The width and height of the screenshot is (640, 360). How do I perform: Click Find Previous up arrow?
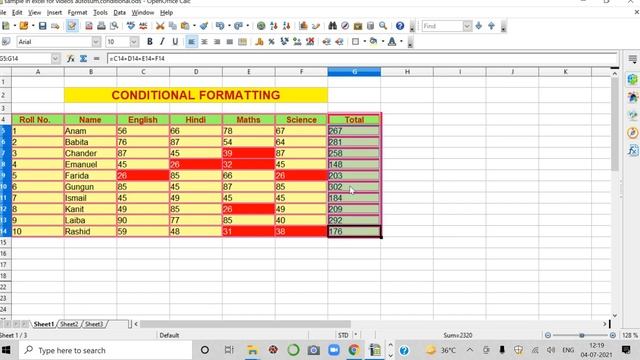tap(491, 26)
